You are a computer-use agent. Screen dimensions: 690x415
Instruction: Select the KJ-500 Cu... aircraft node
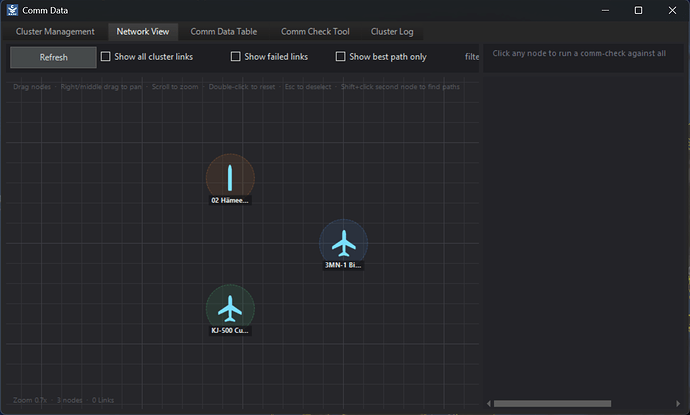pyautogui.click(x=230, y=308)
